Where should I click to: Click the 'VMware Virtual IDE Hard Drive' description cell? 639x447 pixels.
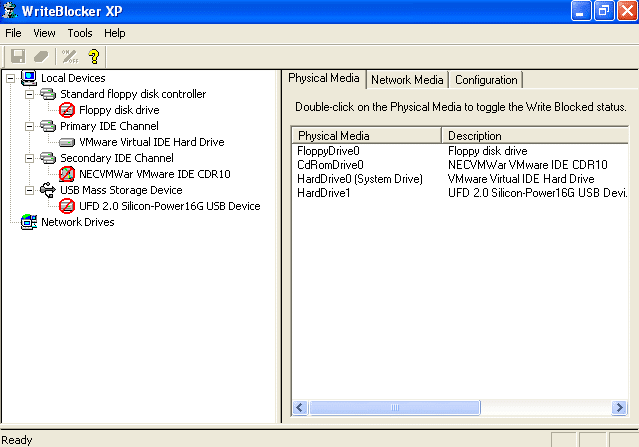[x=521, y=179]
